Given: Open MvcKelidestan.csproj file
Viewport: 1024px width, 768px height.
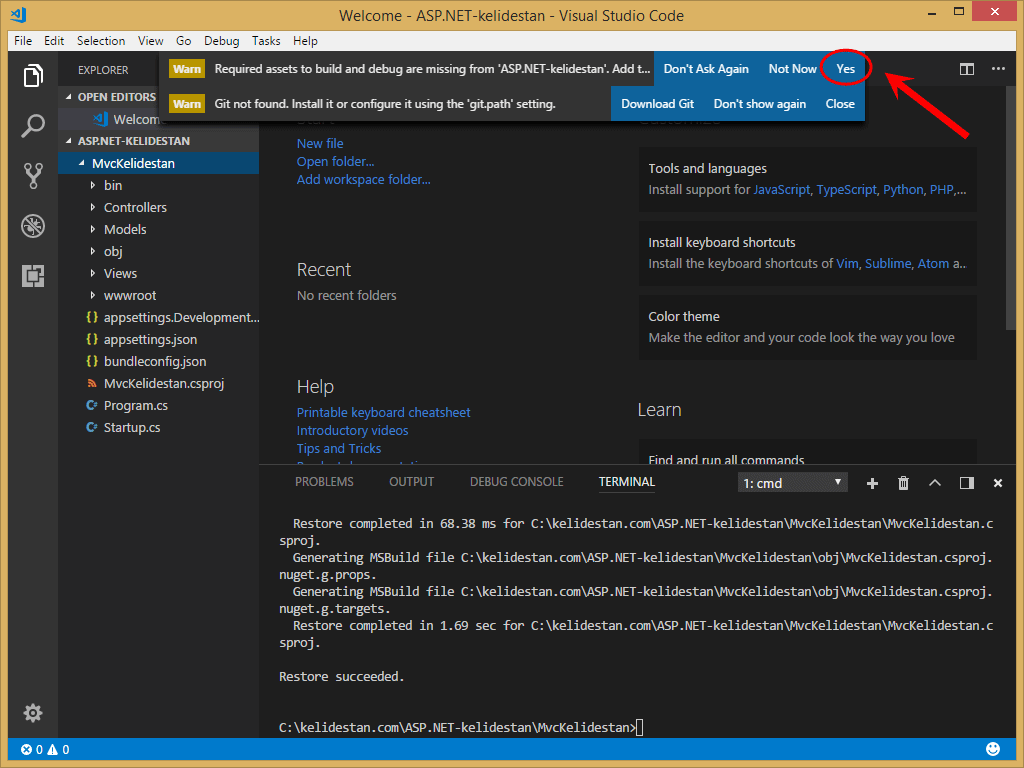Looking at the screenshot, I should pos(163,383).
